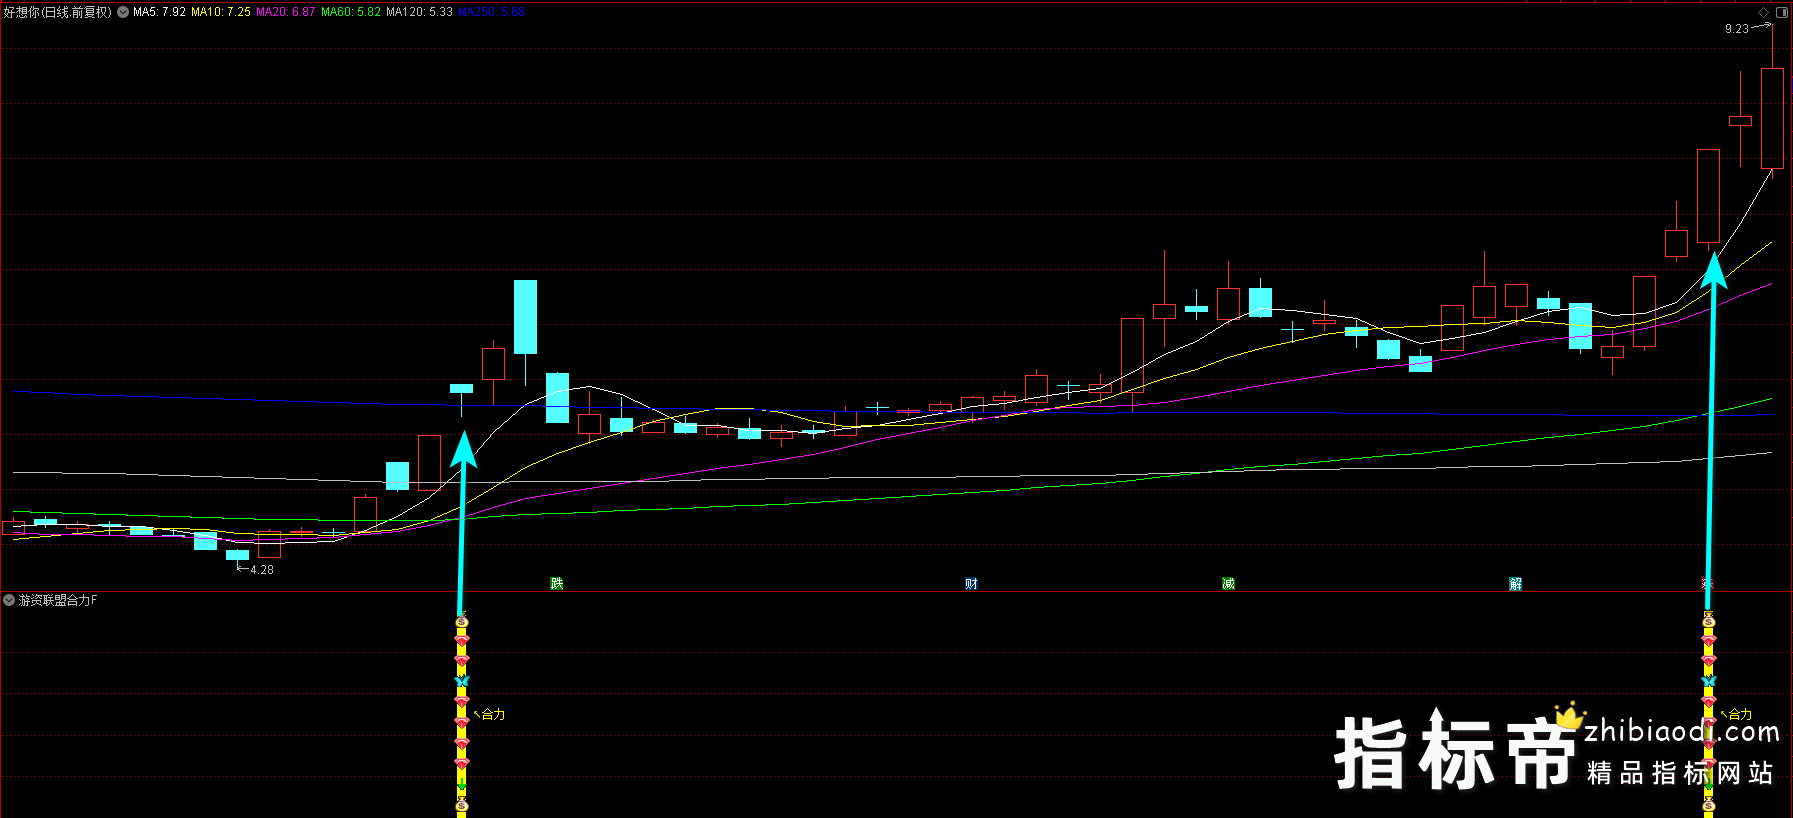This screenshot has height=818, width=1793.
Task: Click the blue 财 event marker
Action: [971, 583]
